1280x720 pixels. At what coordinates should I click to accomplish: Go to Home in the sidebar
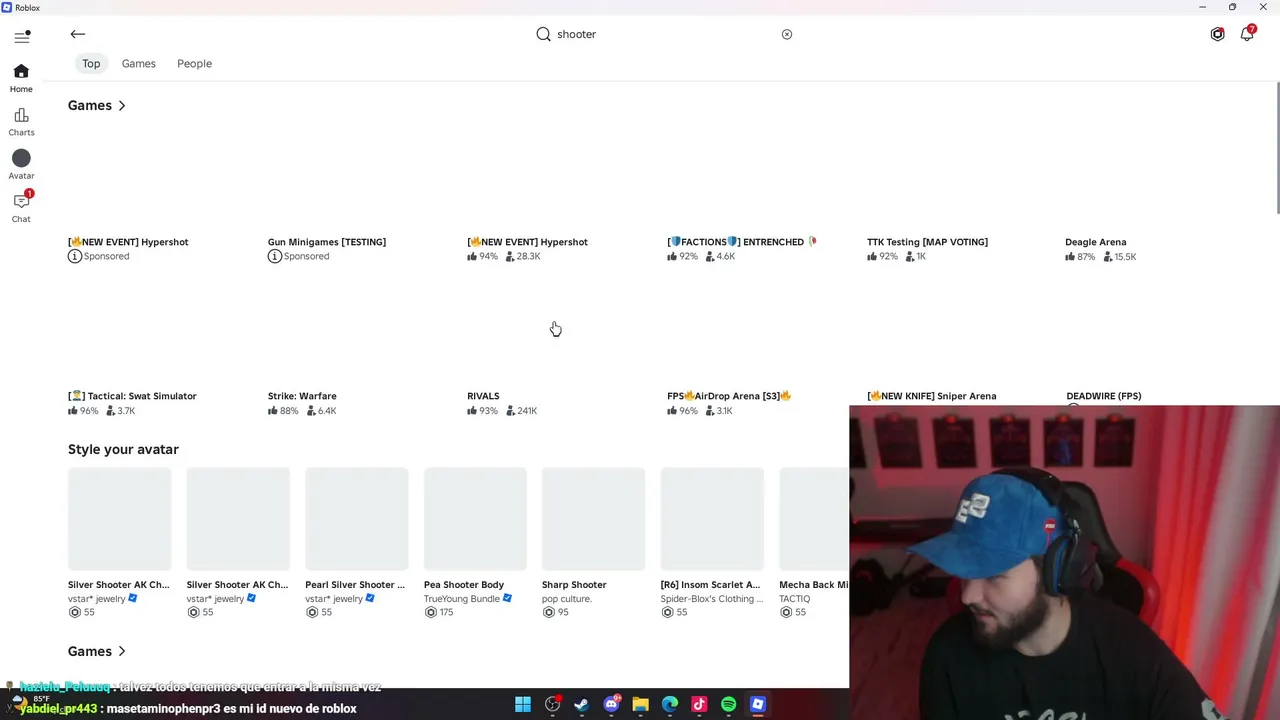(21, 77)
